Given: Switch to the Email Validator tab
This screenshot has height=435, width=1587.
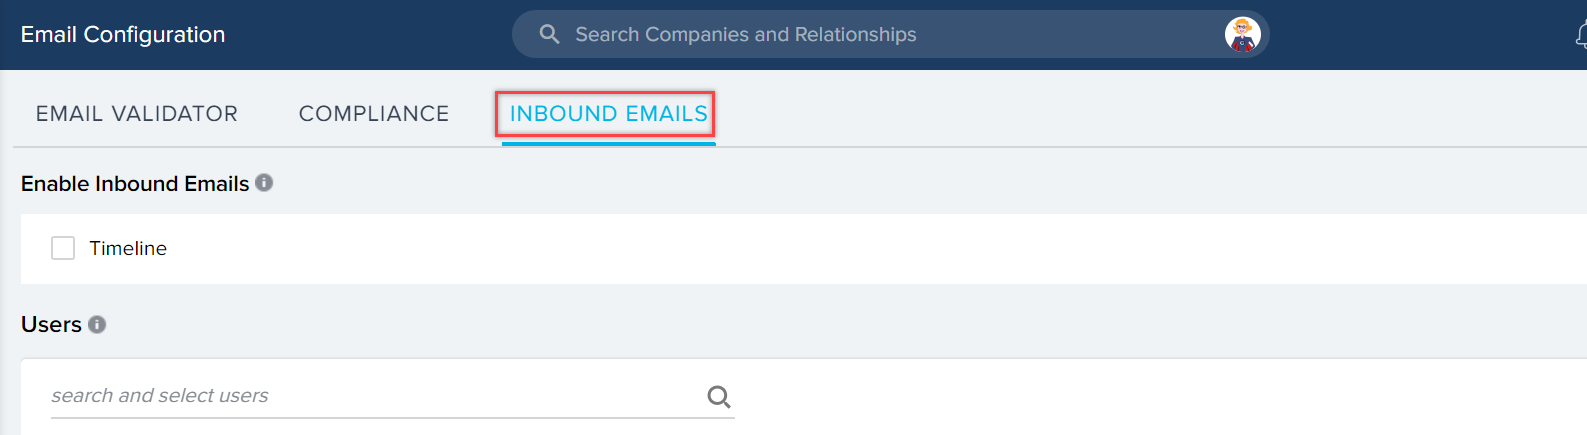Looking at the screenshot, I should click(x=137, y=114).
